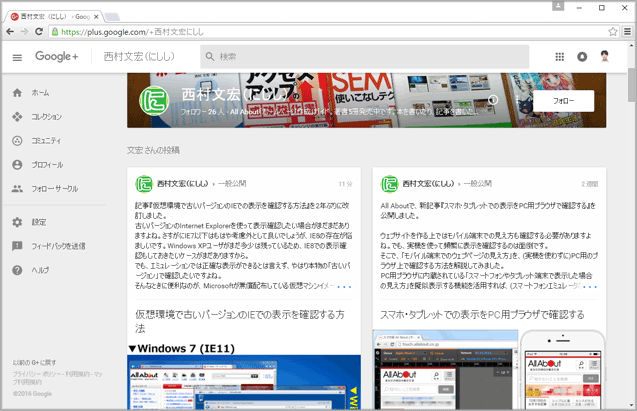Click the 11分 post timestamp
The width and height of the screenshot is (637, 411).
pos(345,184)
